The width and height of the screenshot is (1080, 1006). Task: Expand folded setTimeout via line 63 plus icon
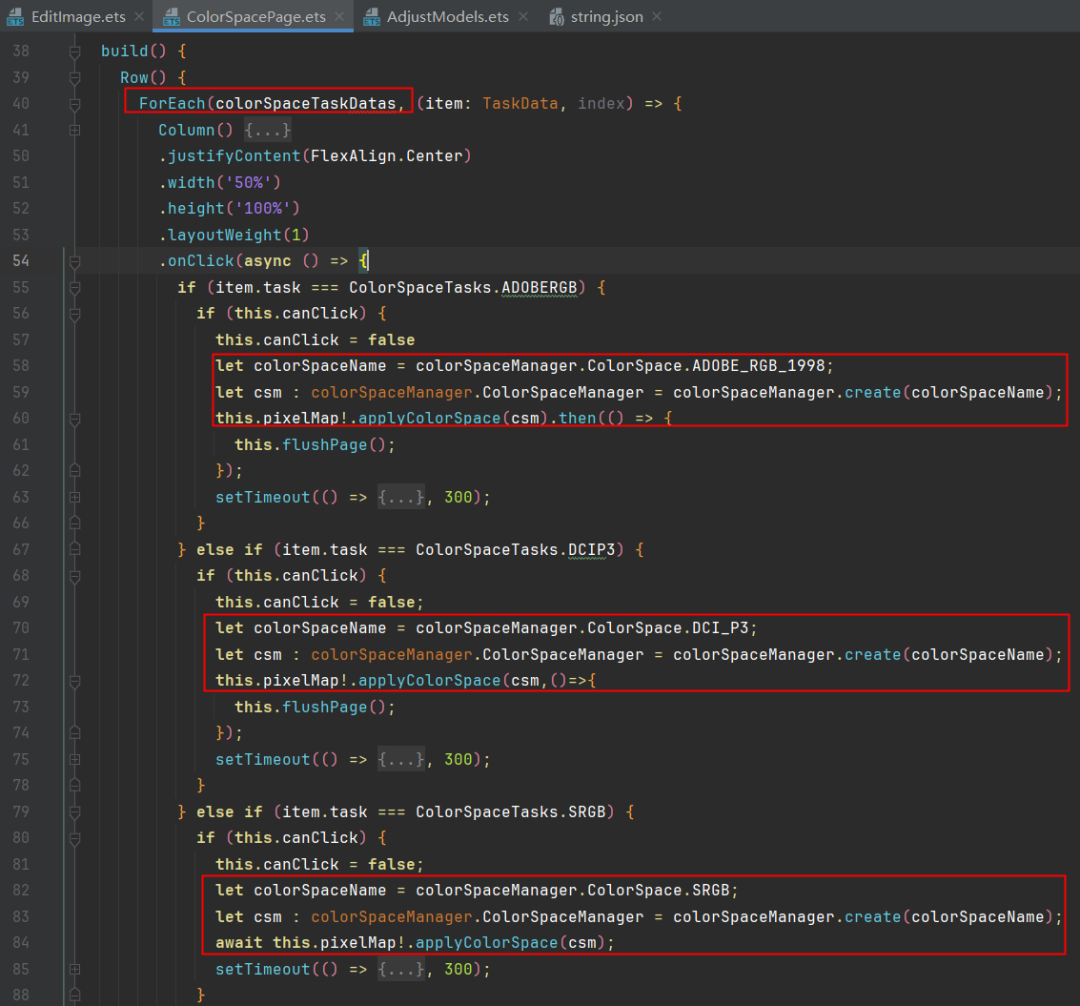click(x=74, y=497)
